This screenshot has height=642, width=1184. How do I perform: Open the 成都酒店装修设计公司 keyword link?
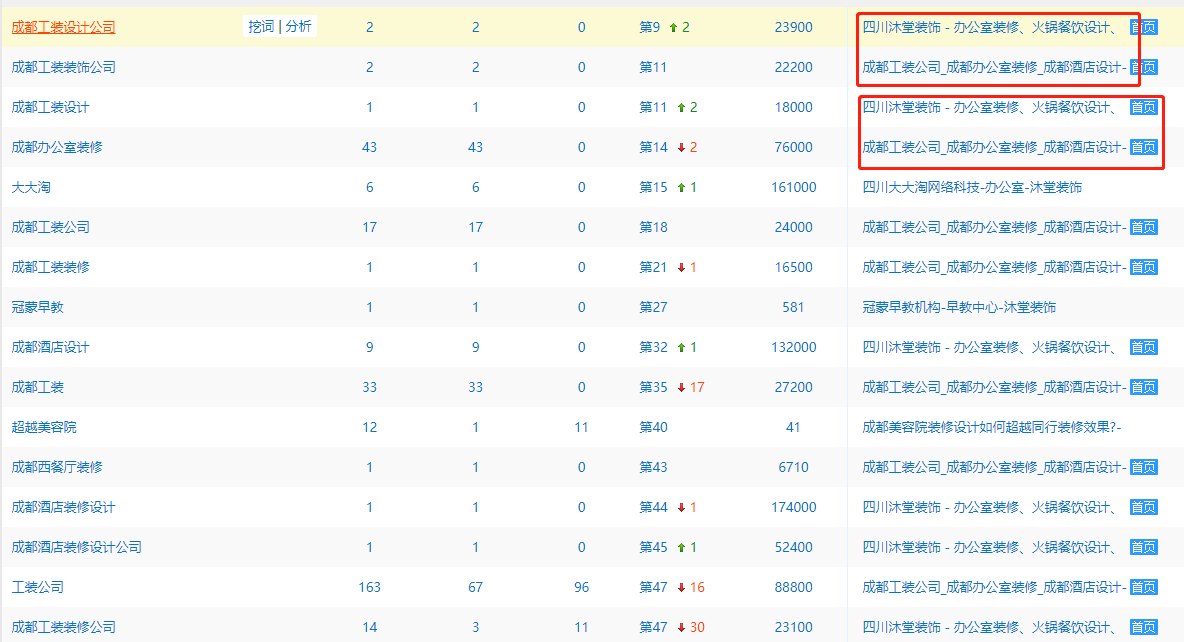click(x=76, y=548)
